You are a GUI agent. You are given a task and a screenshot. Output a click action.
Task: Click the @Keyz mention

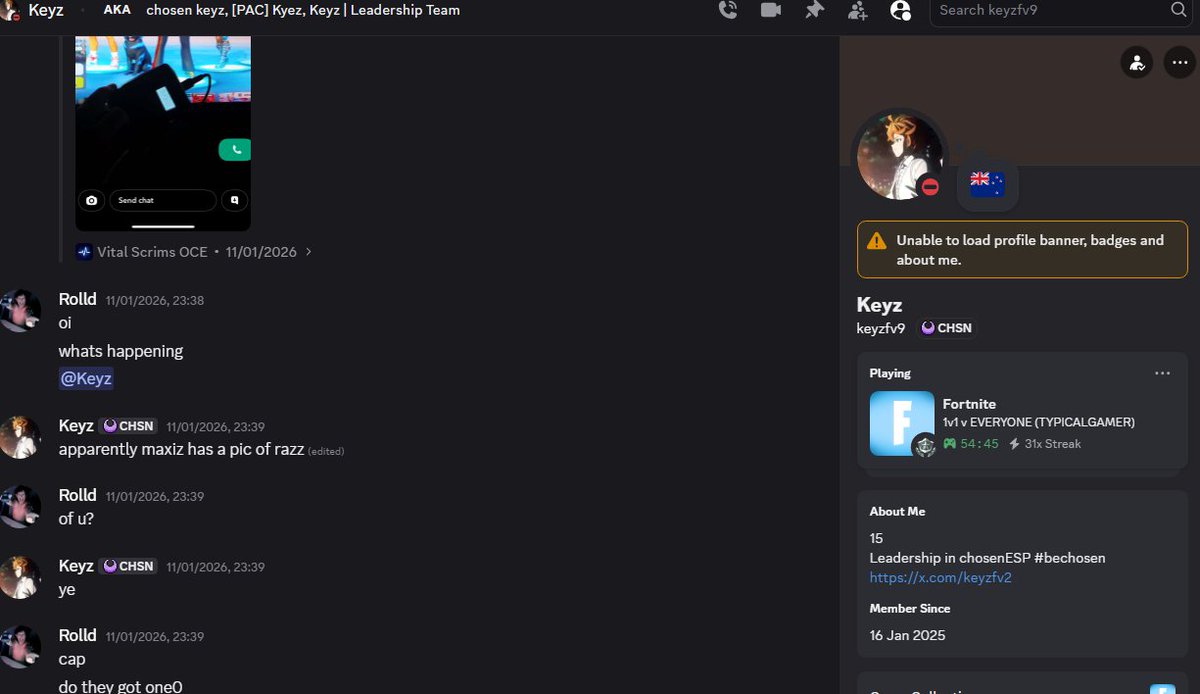(x=86, y=379)
